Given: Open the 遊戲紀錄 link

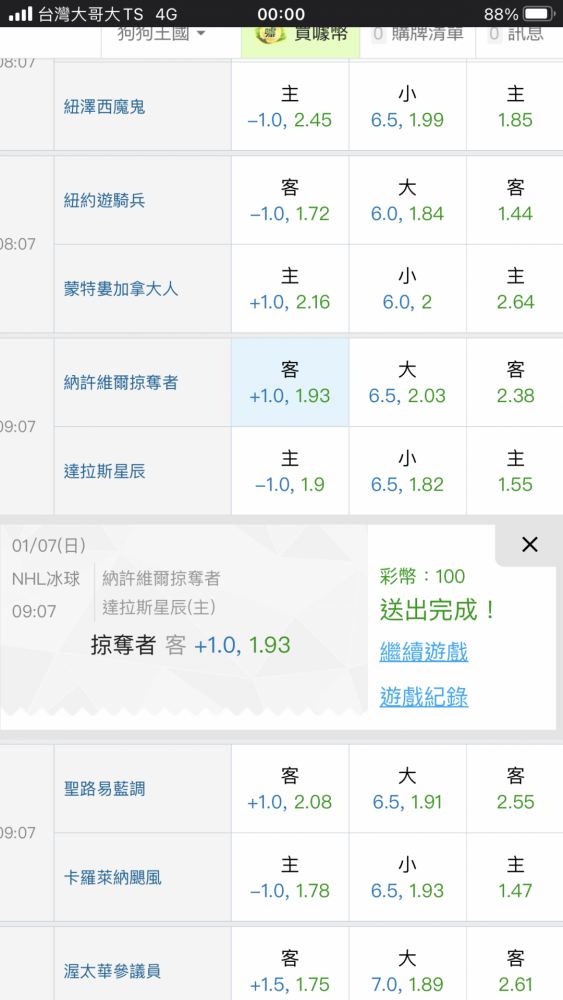Looking at the screenshot, I should click(x=424, y=696).
